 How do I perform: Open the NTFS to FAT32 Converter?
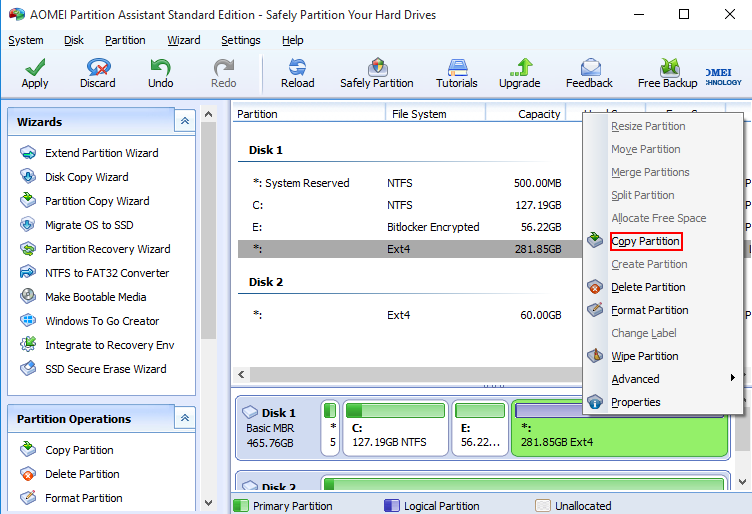coord(106,273)
